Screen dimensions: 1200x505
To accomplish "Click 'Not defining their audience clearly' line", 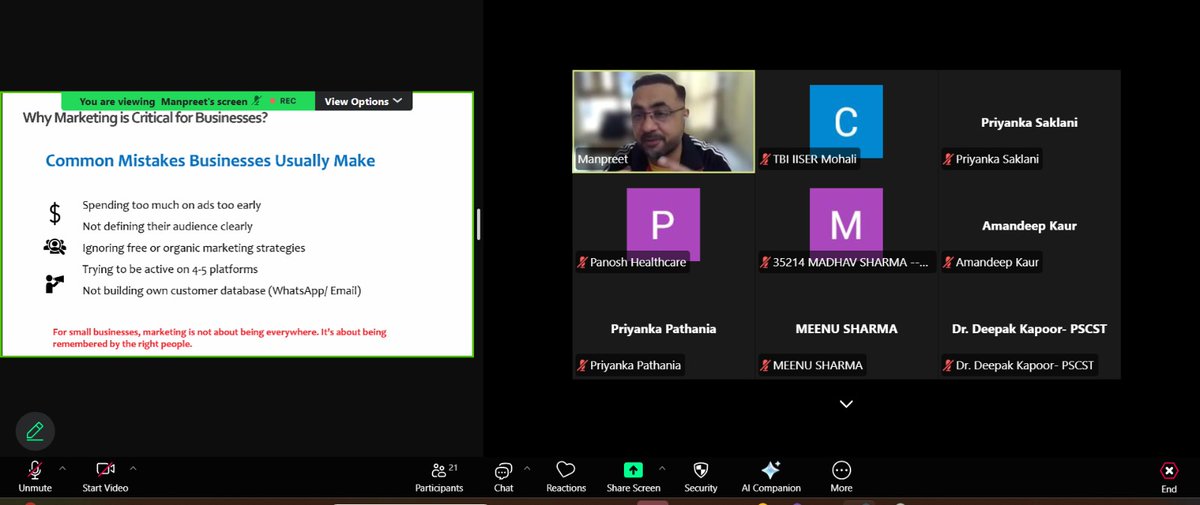I will coord(168,227).
